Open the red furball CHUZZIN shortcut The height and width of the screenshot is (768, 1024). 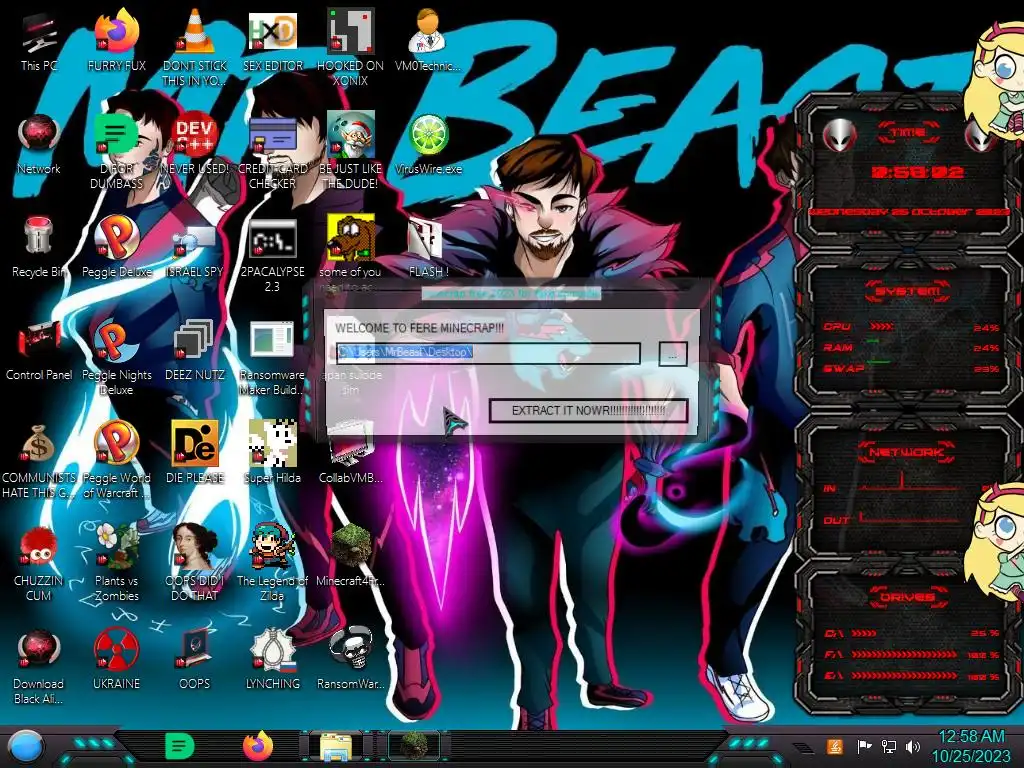click(x=39, y=547)
